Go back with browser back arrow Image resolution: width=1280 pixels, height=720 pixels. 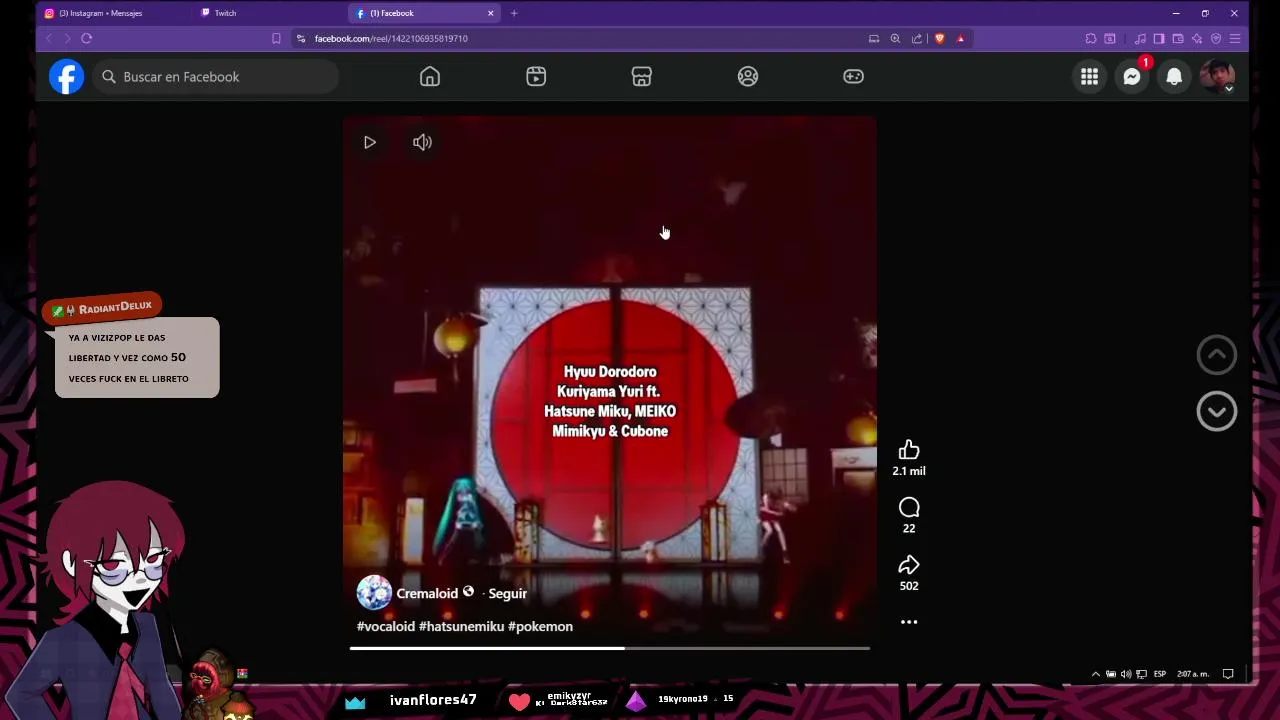tap(49, 38)
